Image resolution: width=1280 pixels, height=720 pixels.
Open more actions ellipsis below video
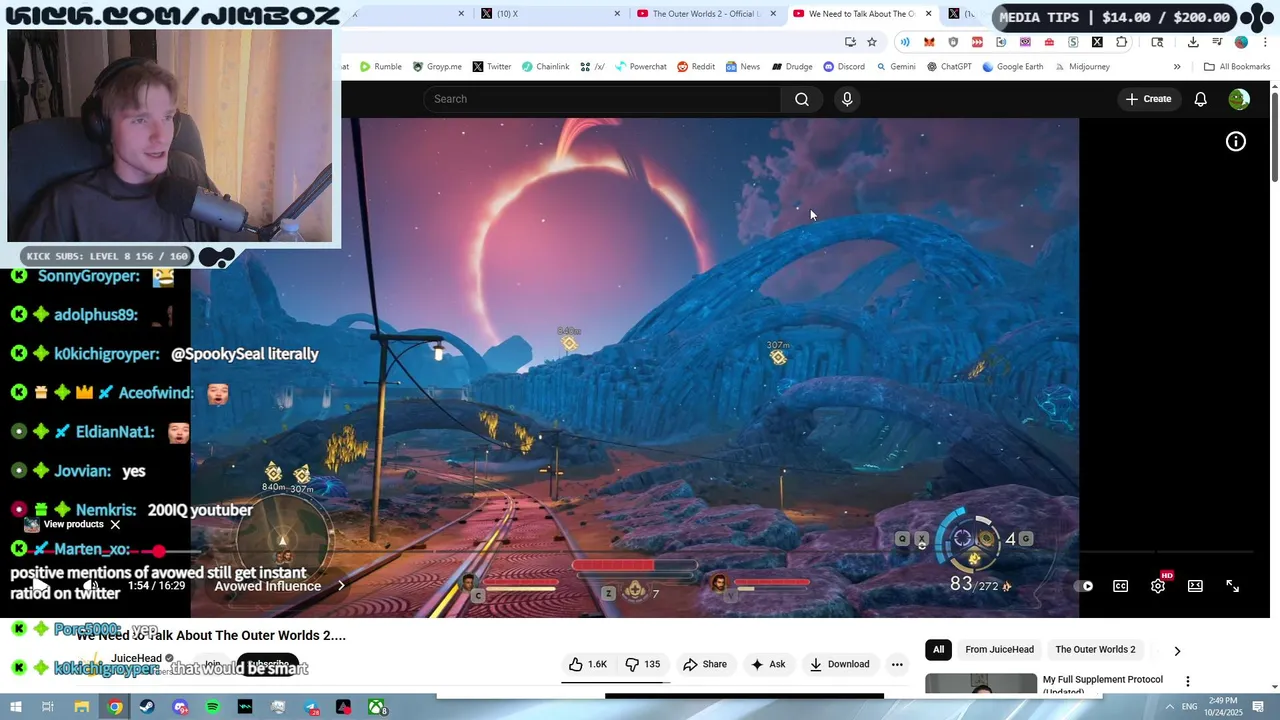[897, 664]
